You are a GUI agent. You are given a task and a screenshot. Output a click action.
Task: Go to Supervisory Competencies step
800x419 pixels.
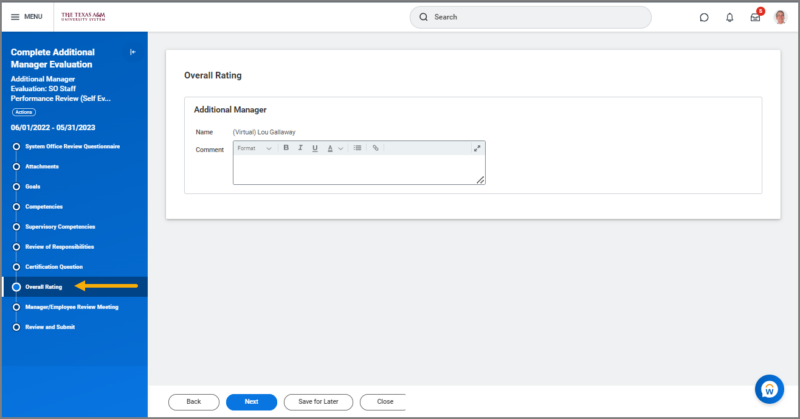coord(60,227)
